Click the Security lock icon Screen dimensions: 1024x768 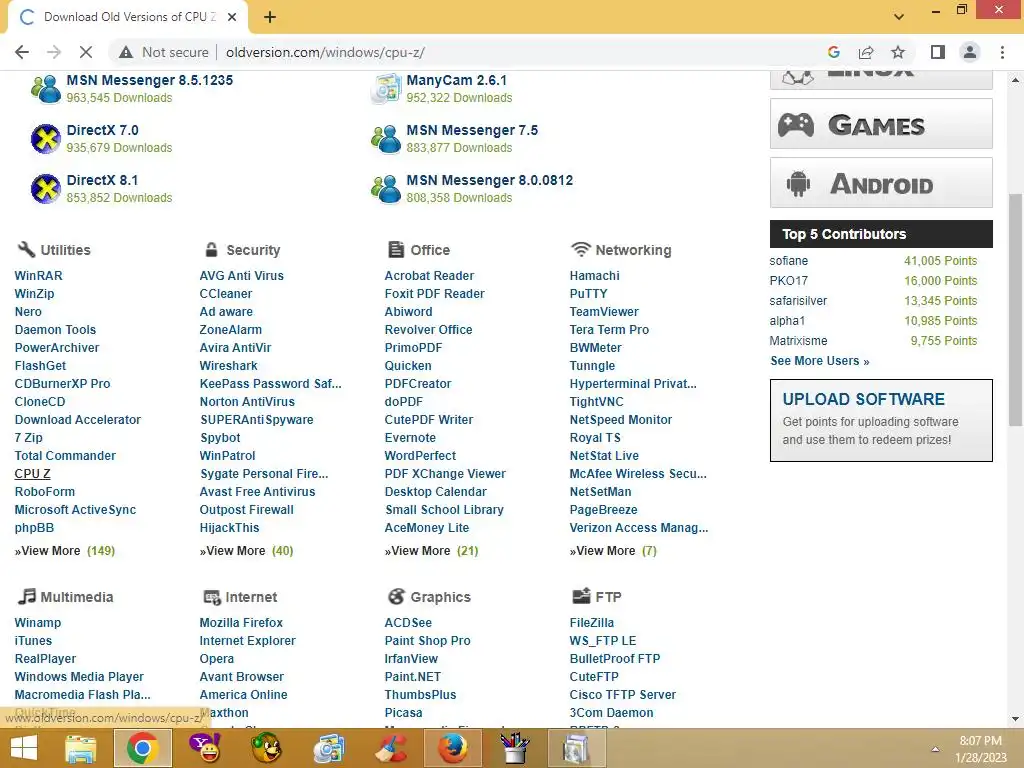click(x=211, y=249)
